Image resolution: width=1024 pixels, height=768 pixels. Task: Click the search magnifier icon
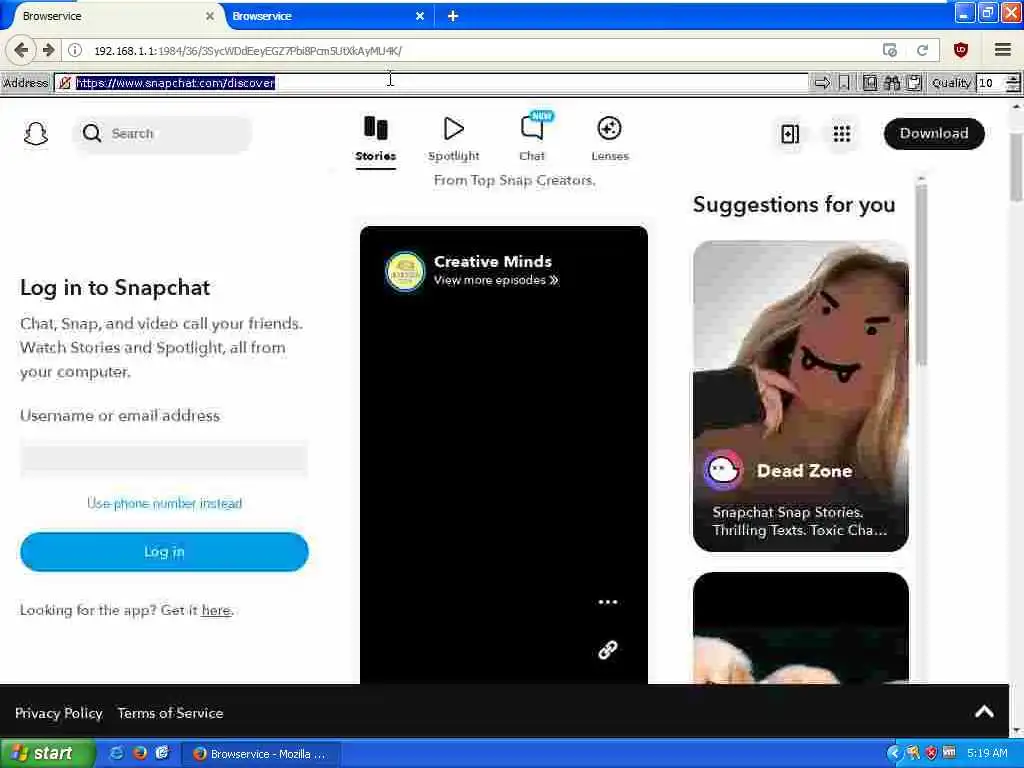(92, 133)
